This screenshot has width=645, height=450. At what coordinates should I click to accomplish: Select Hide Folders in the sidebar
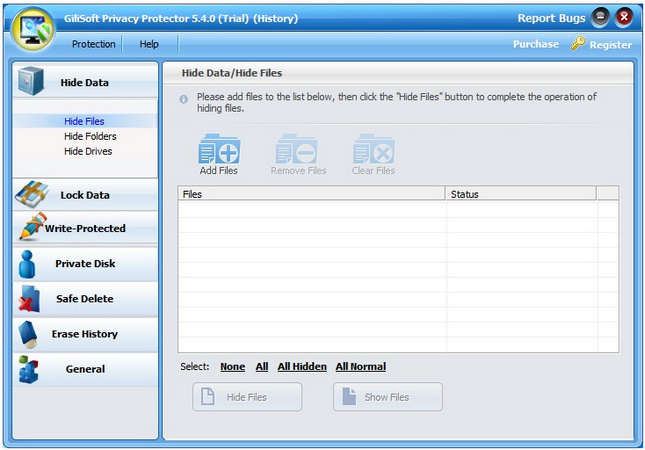pos(90,136)
